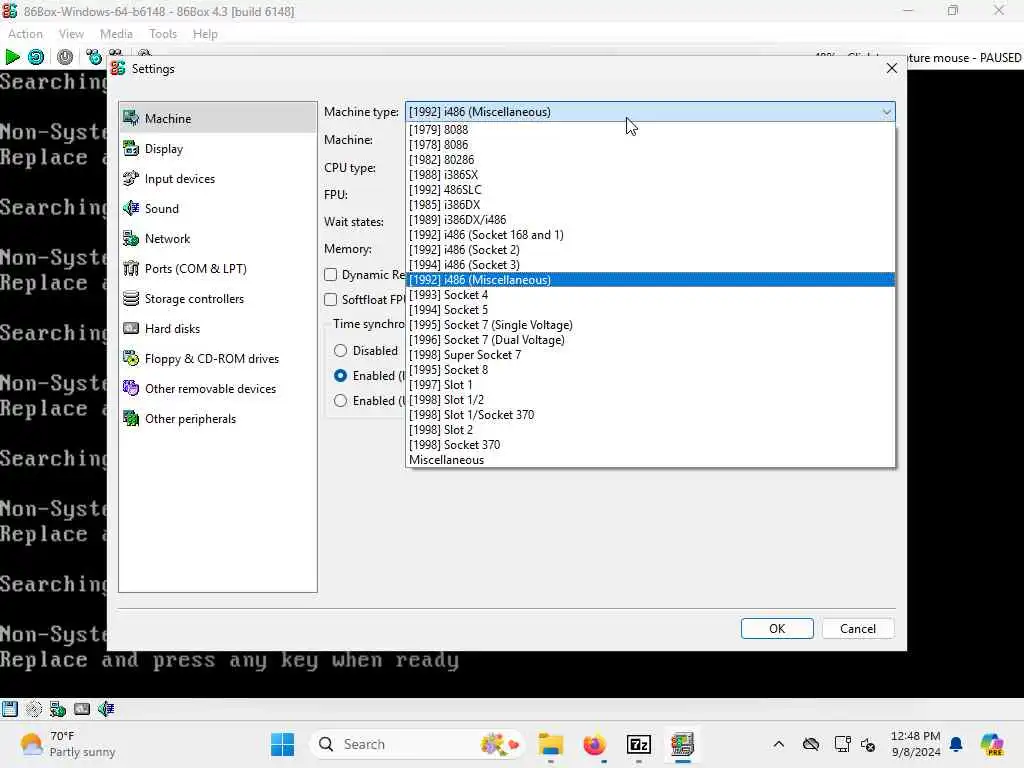This screenshot has width=1024, height=768.
Task: Show hidden system tray icons
Action: tap(778, 744)
